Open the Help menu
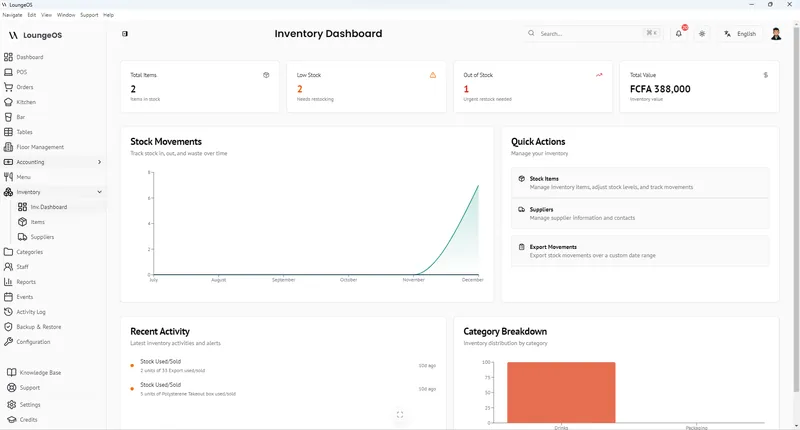 pyautogui.click(x=108, y=15)
